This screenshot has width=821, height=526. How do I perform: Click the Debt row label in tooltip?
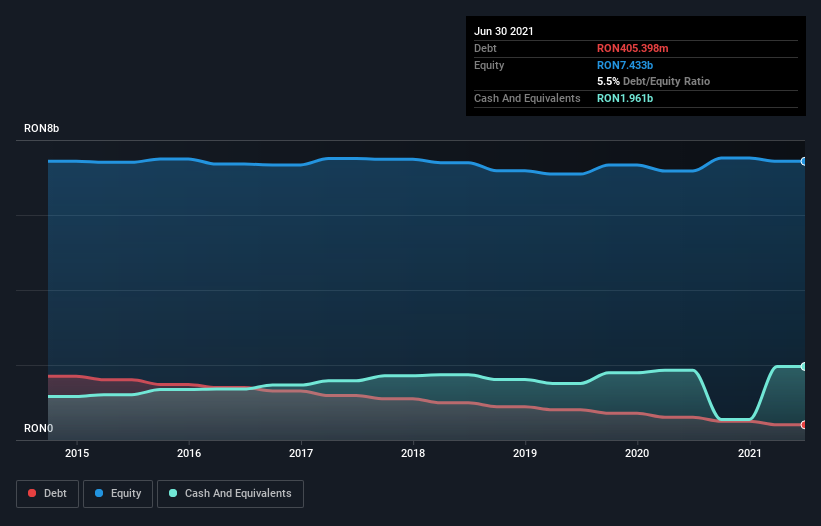[485, 48]
